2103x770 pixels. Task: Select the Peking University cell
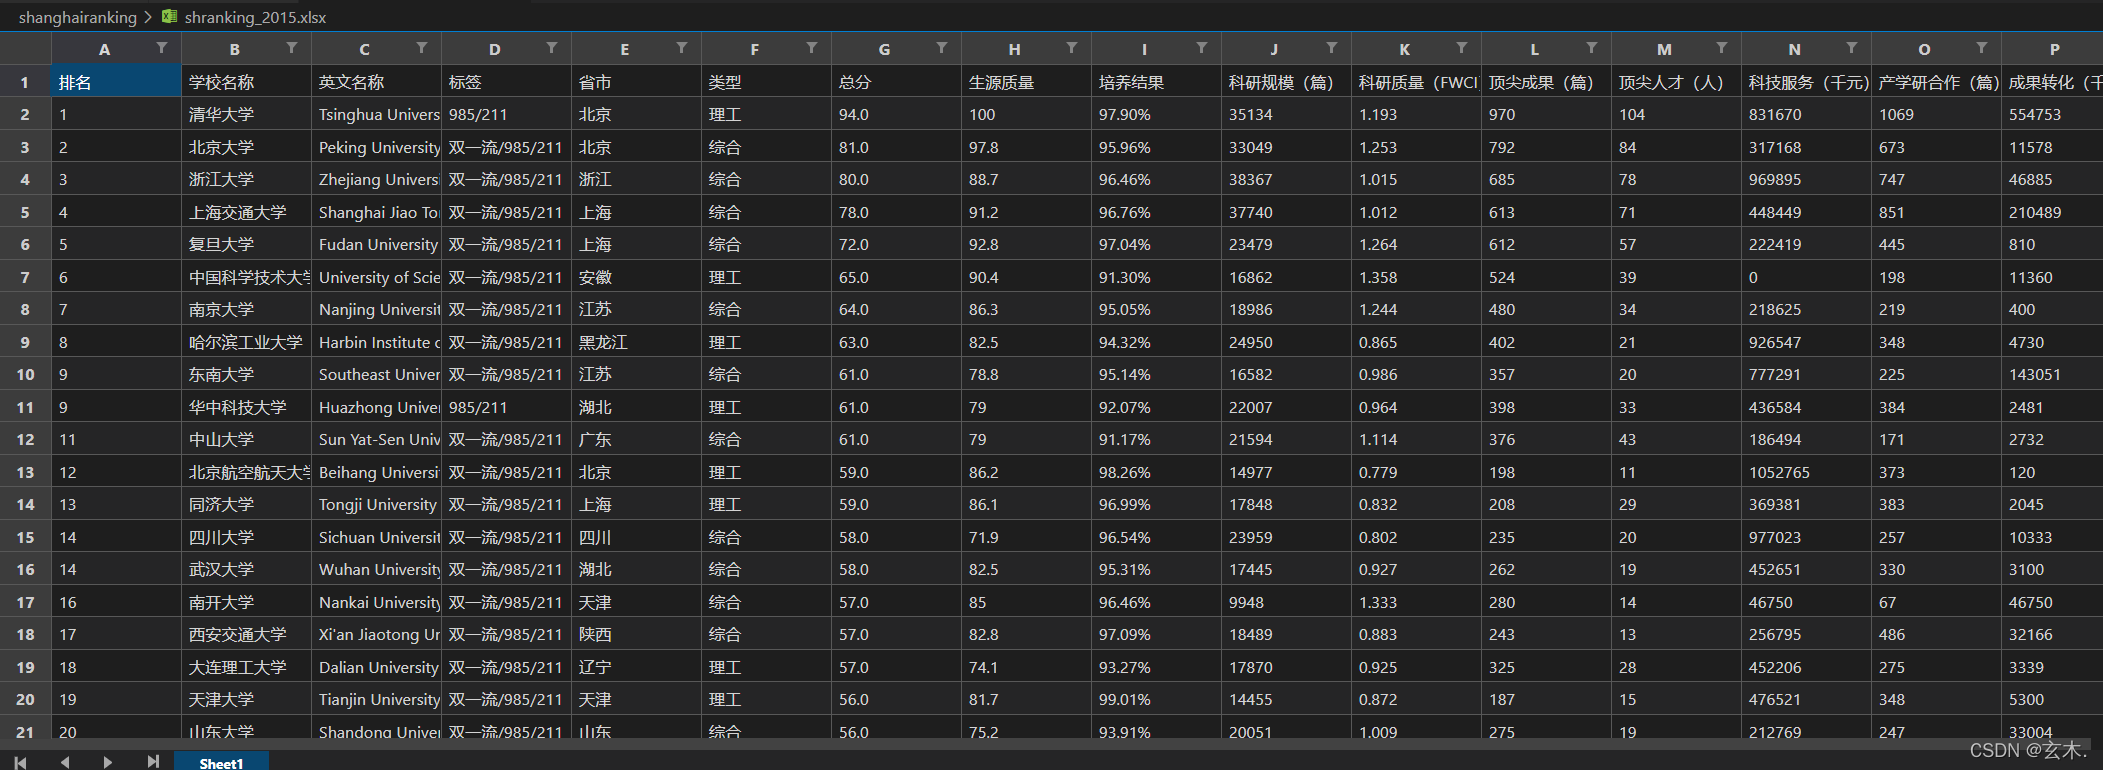376,147
